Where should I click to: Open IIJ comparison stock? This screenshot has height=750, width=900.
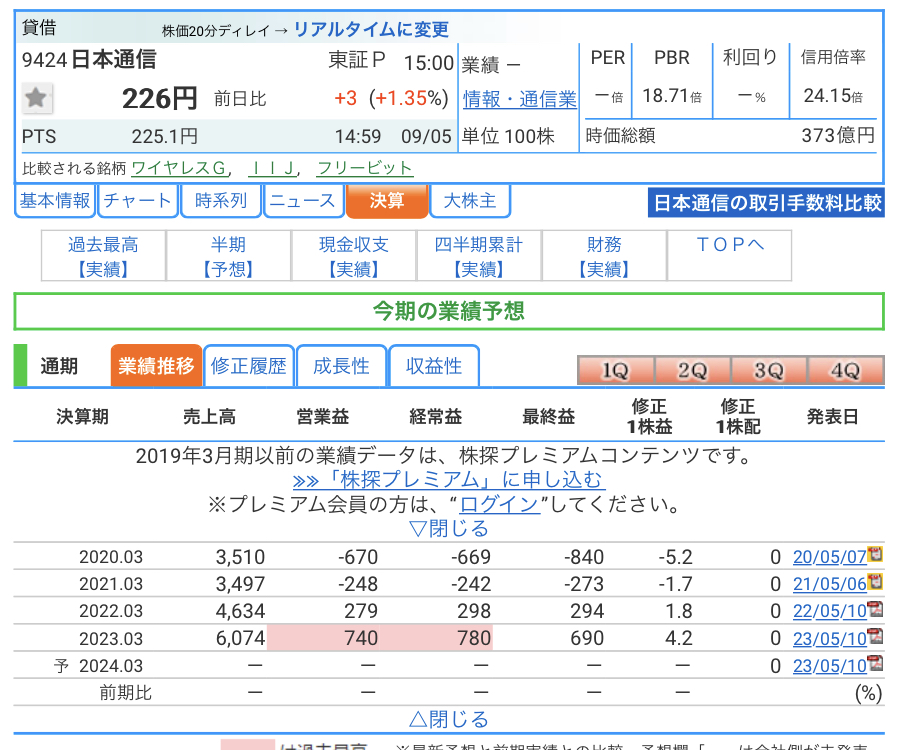[273, 168]
